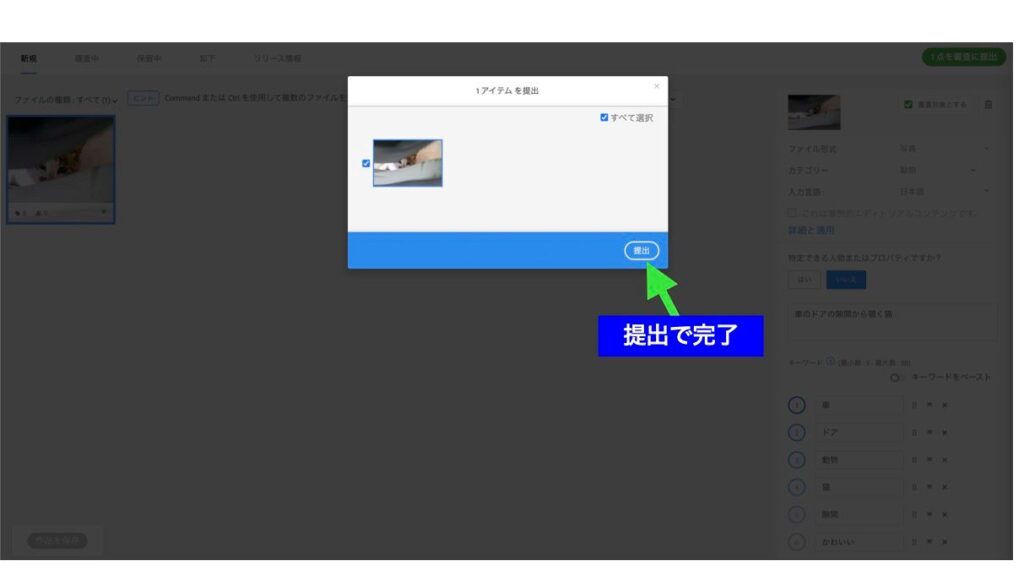Switch to the 保留中 tab
Image resolution: width=1024 pixels, height=588 pixels.
click(149, 59)
